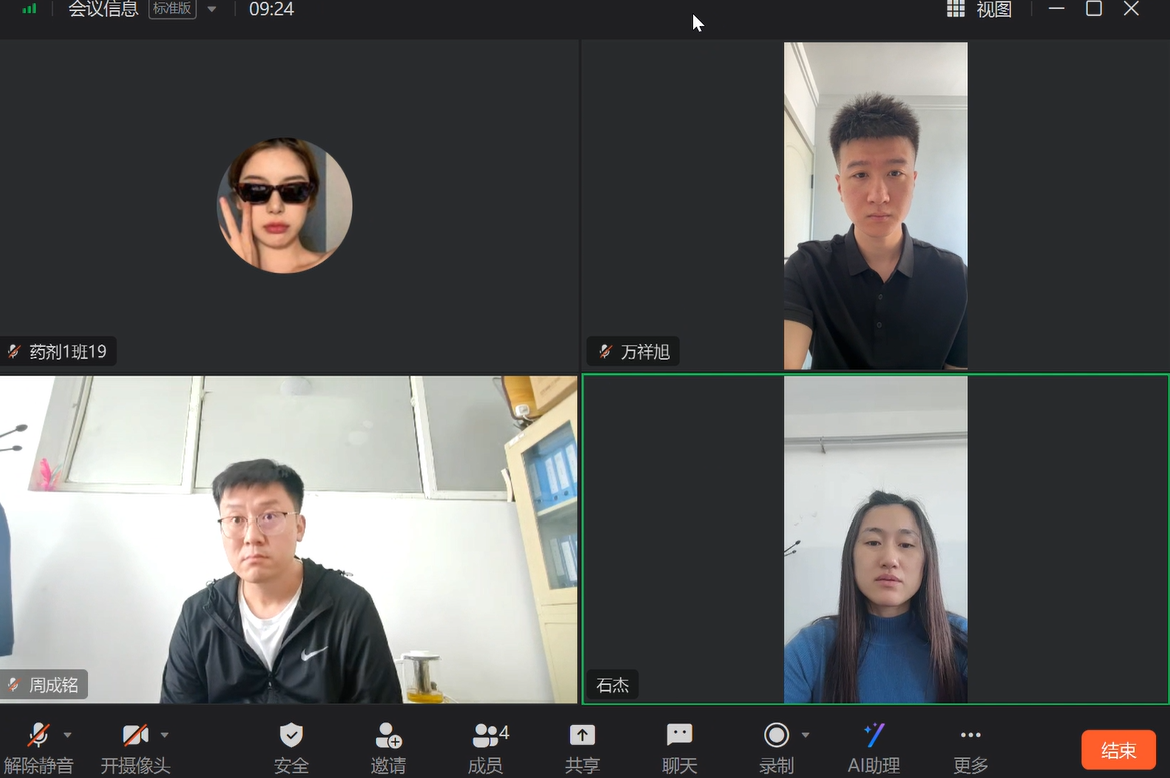This screenshot has width=1170, height=778.
Task: Open the 更多 more options menu
Action: [970, 736]
